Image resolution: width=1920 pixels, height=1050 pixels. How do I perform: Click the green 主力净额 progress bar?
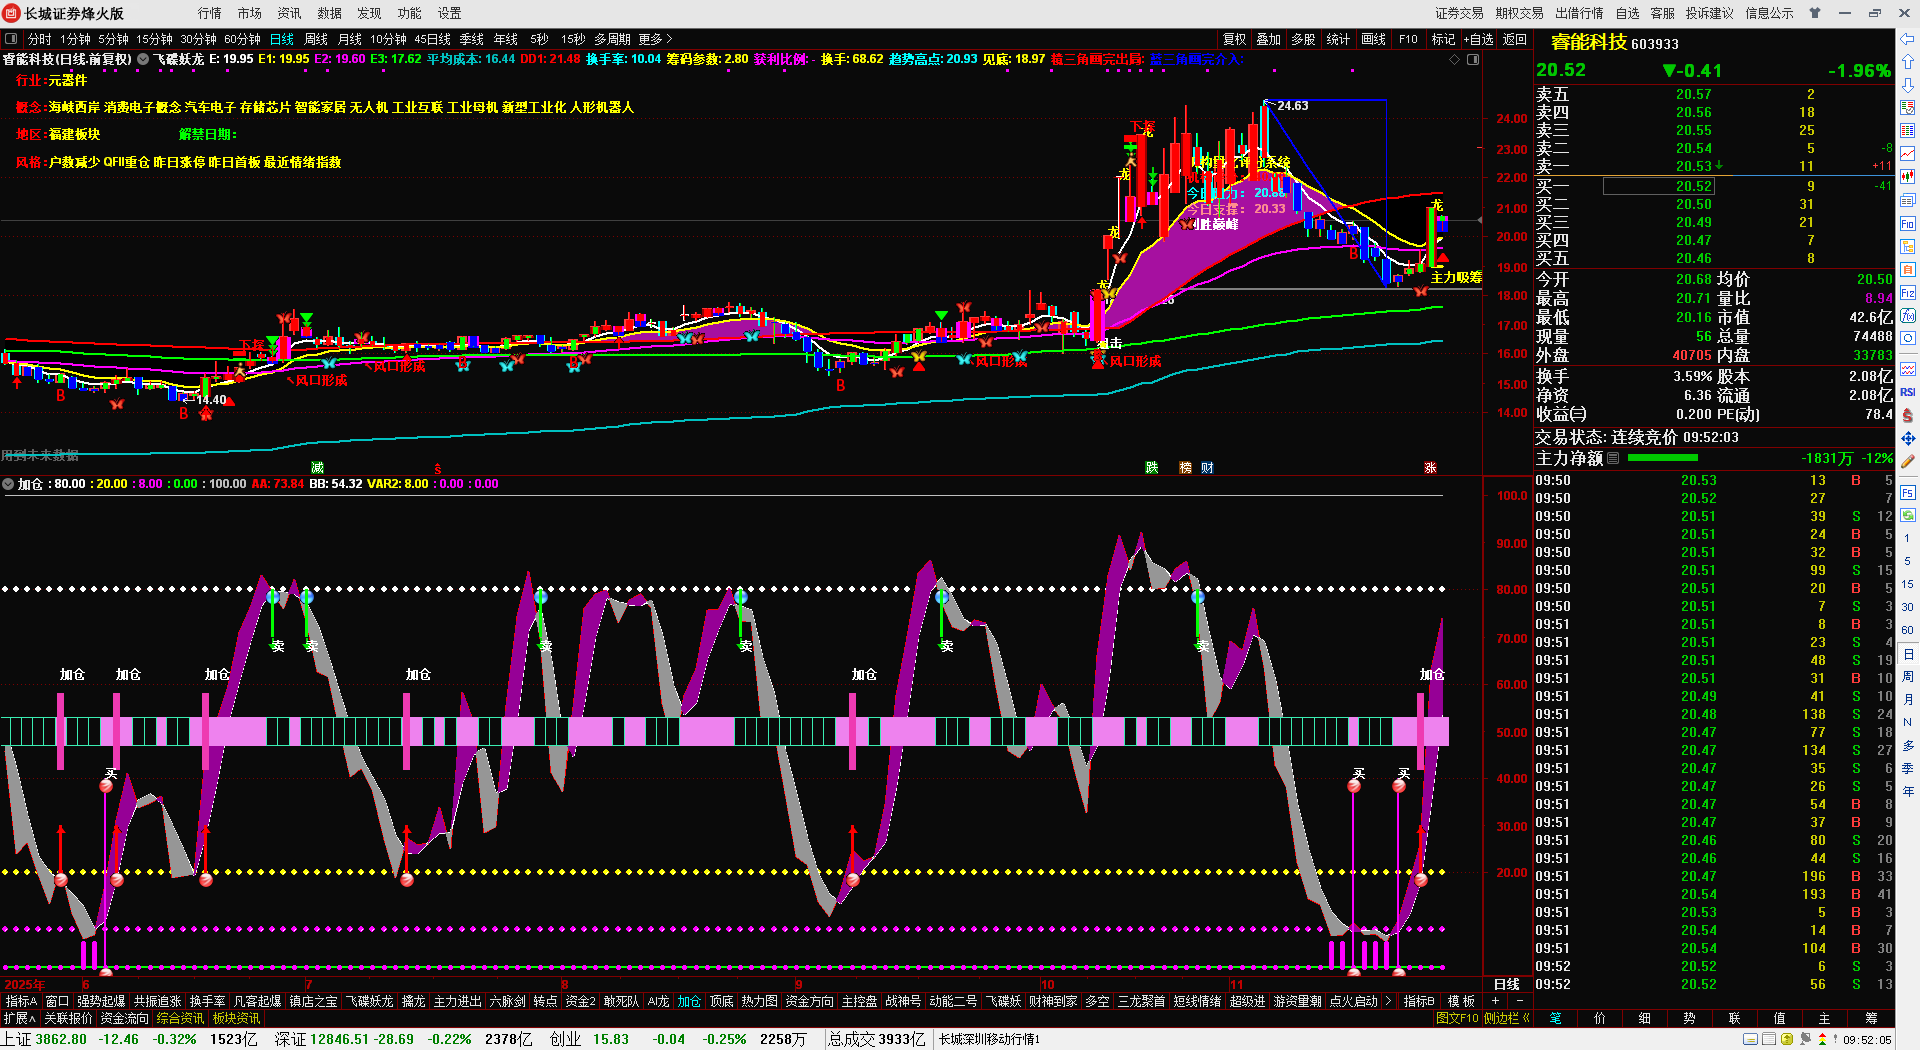click(1662, 458)
